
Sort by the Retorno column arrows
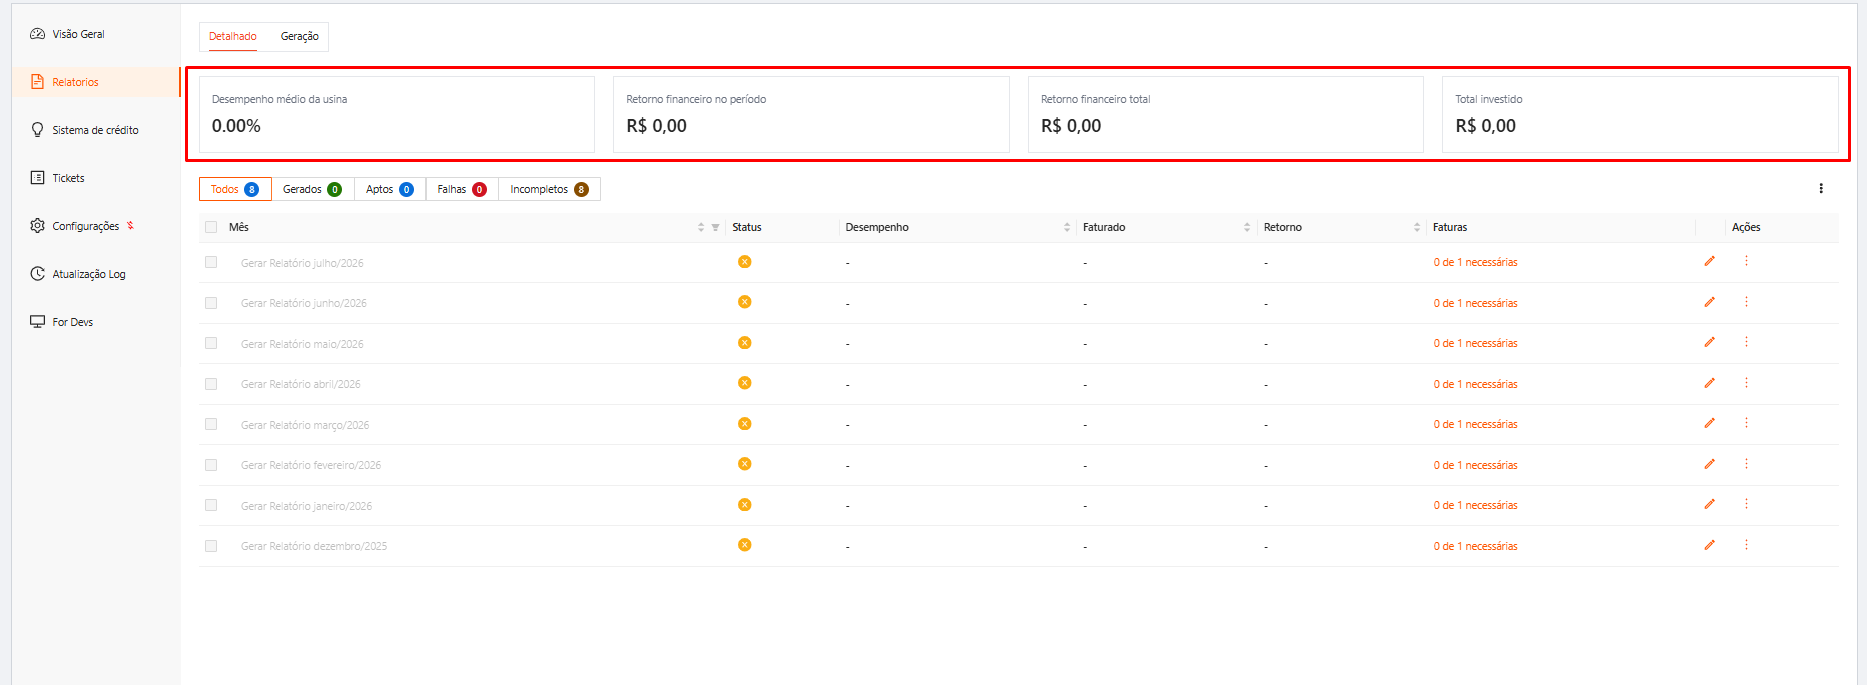coord(1417,228)
